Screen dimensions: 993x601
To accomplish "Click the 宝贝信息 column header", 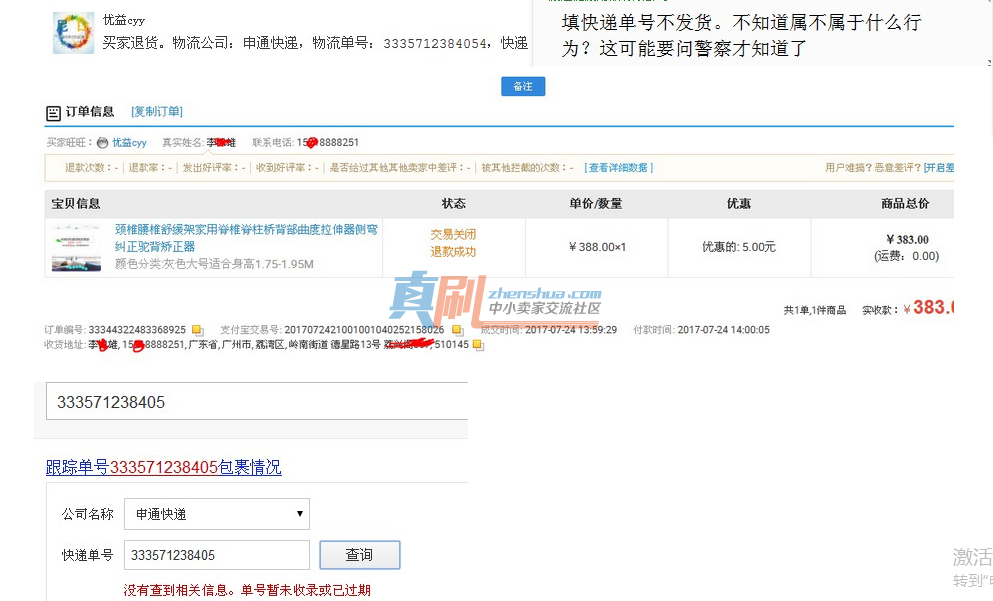I will [x=76, y=203].
